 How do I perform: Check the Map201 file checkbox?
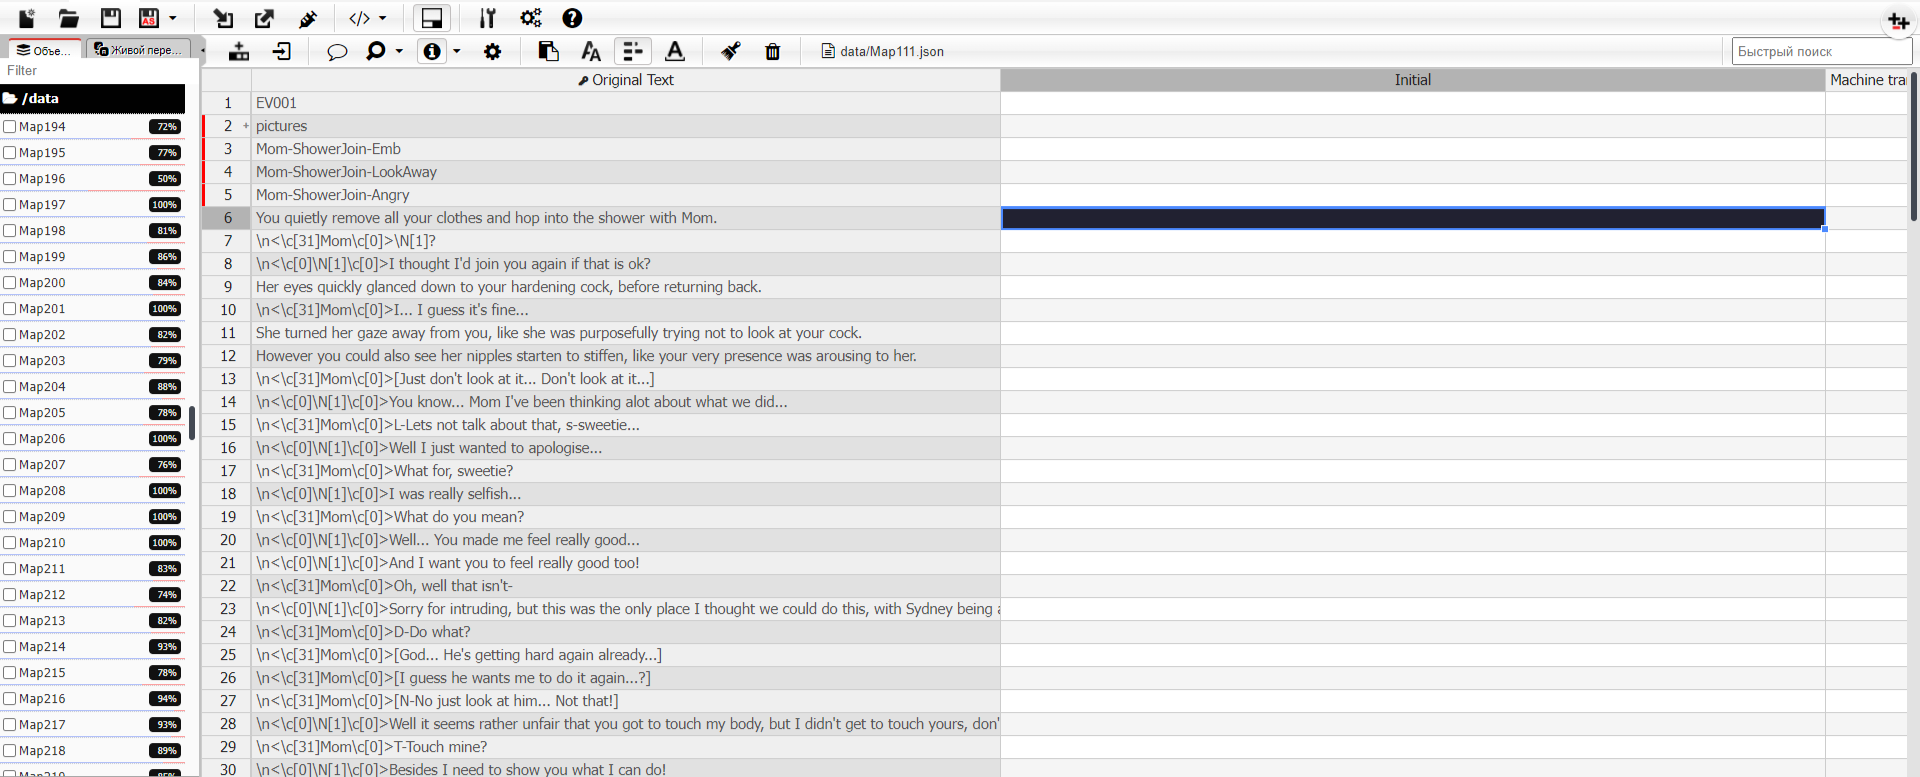click(x=10, y=309)
